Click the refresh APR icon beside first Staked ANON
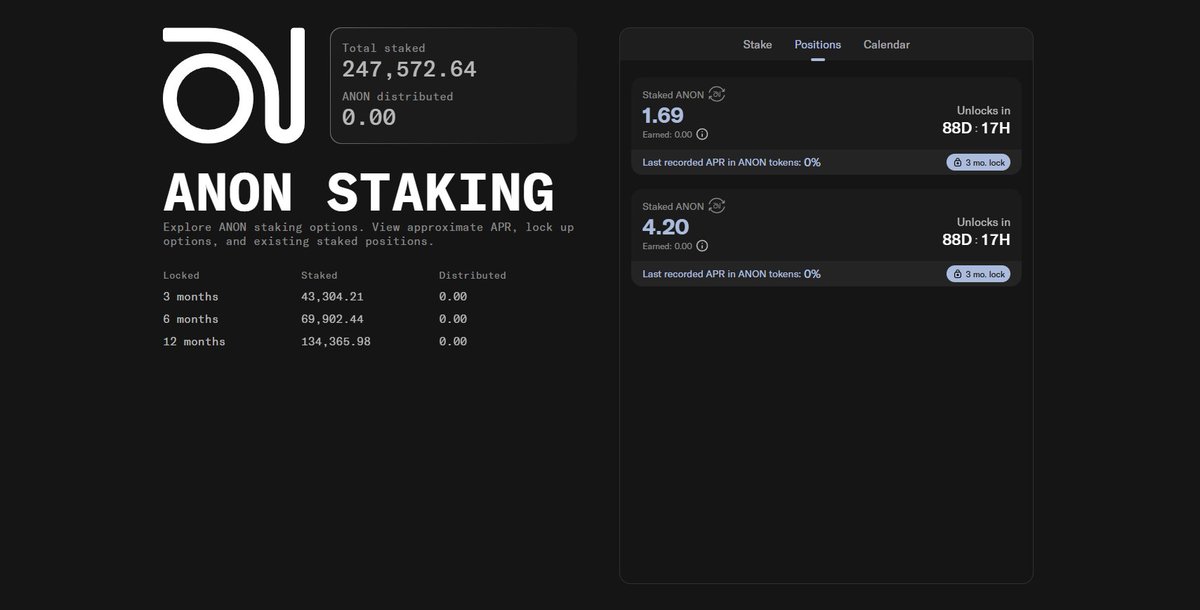The image size is (1200, 610). (x=716, y=93)
